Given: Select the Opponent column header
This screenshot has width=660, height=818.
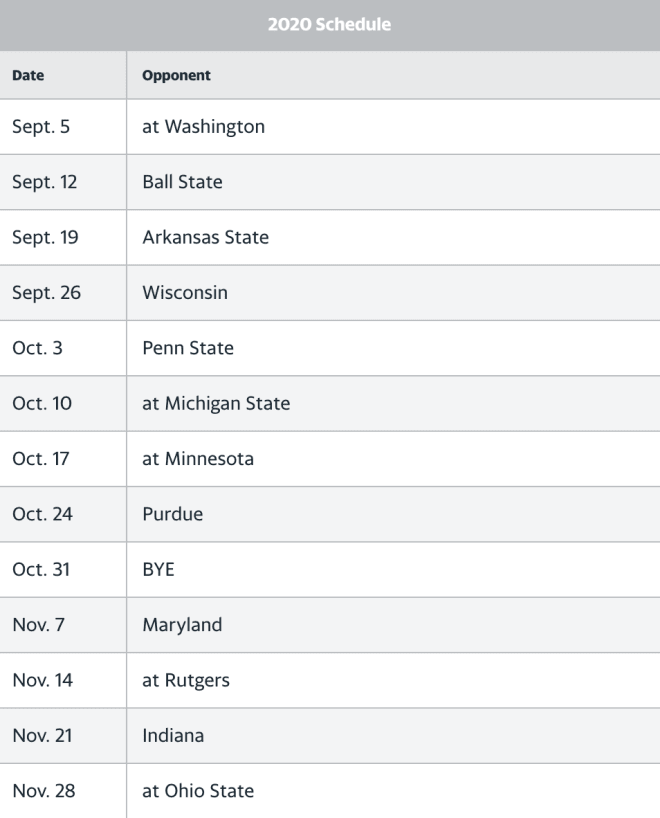Looking at the screenshot, I should (x=176, y=76).
